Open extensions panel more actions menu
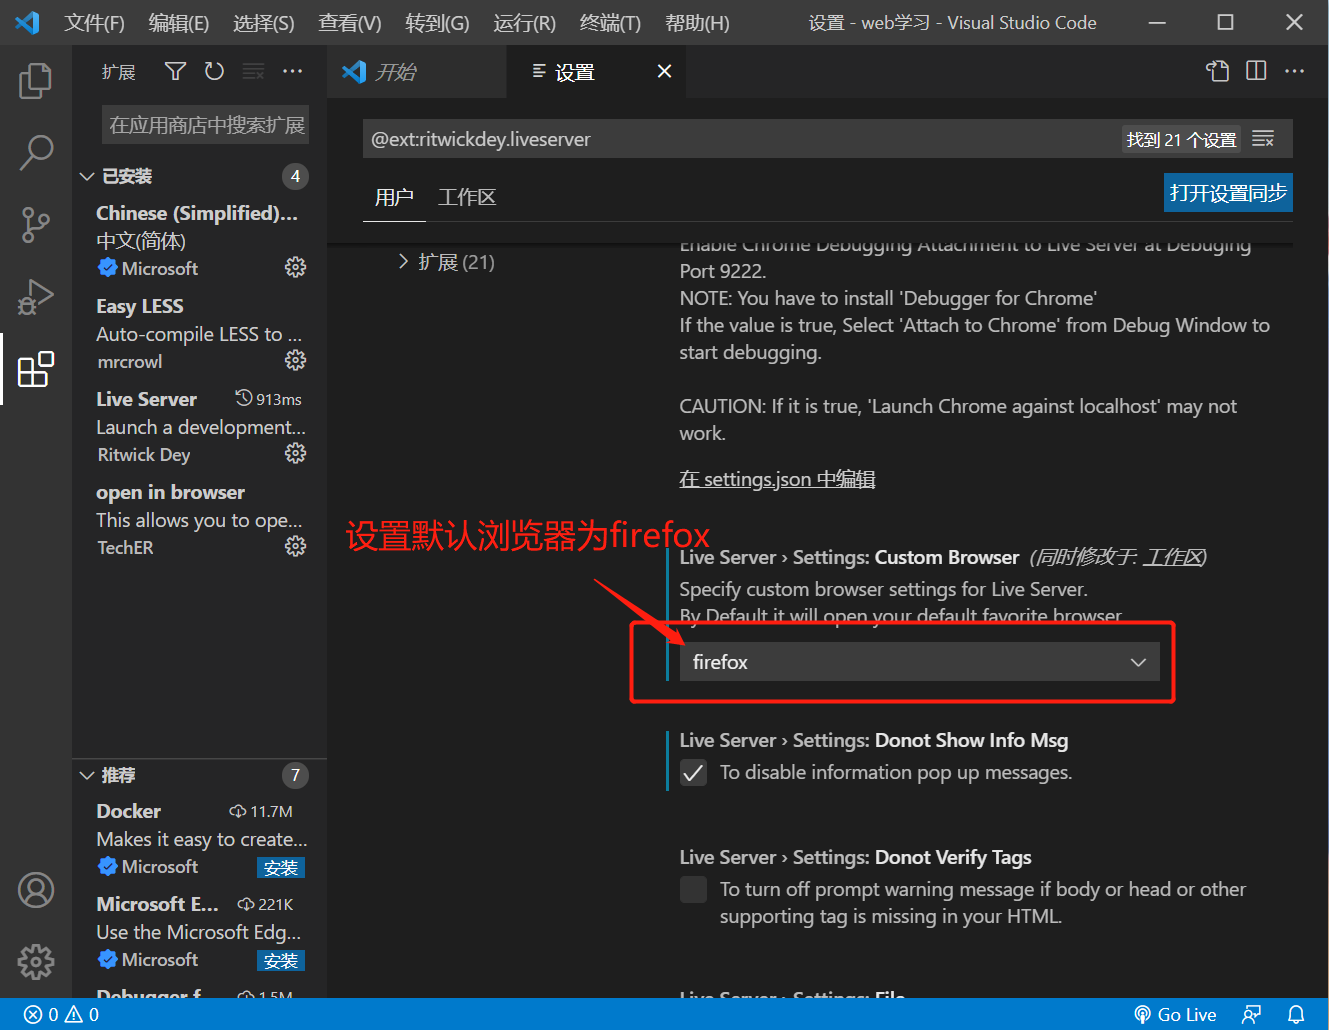1329x1030 pixels. pyautogui.click(x=292, y=71)
